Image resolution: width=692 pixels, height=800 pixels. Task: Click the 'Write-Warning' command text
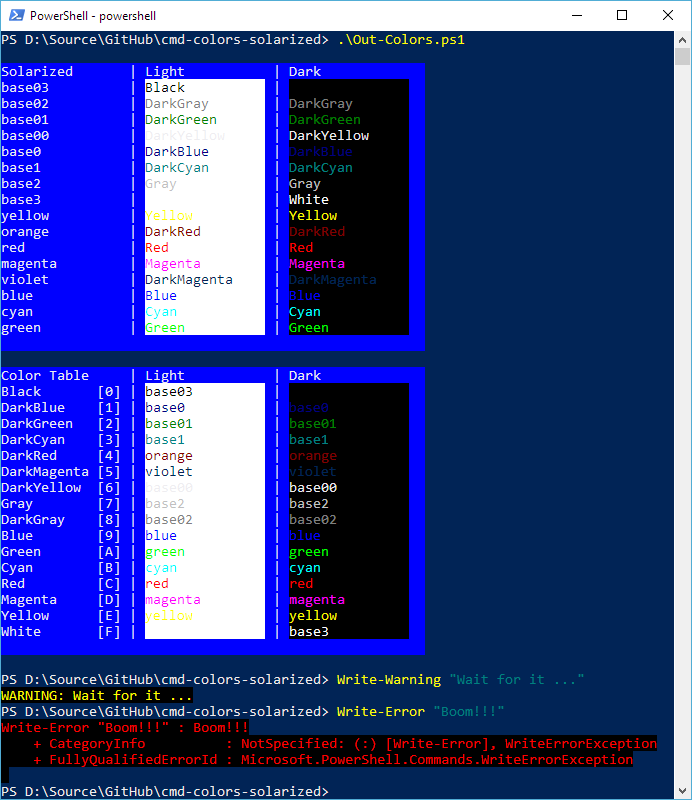point(389,680)
